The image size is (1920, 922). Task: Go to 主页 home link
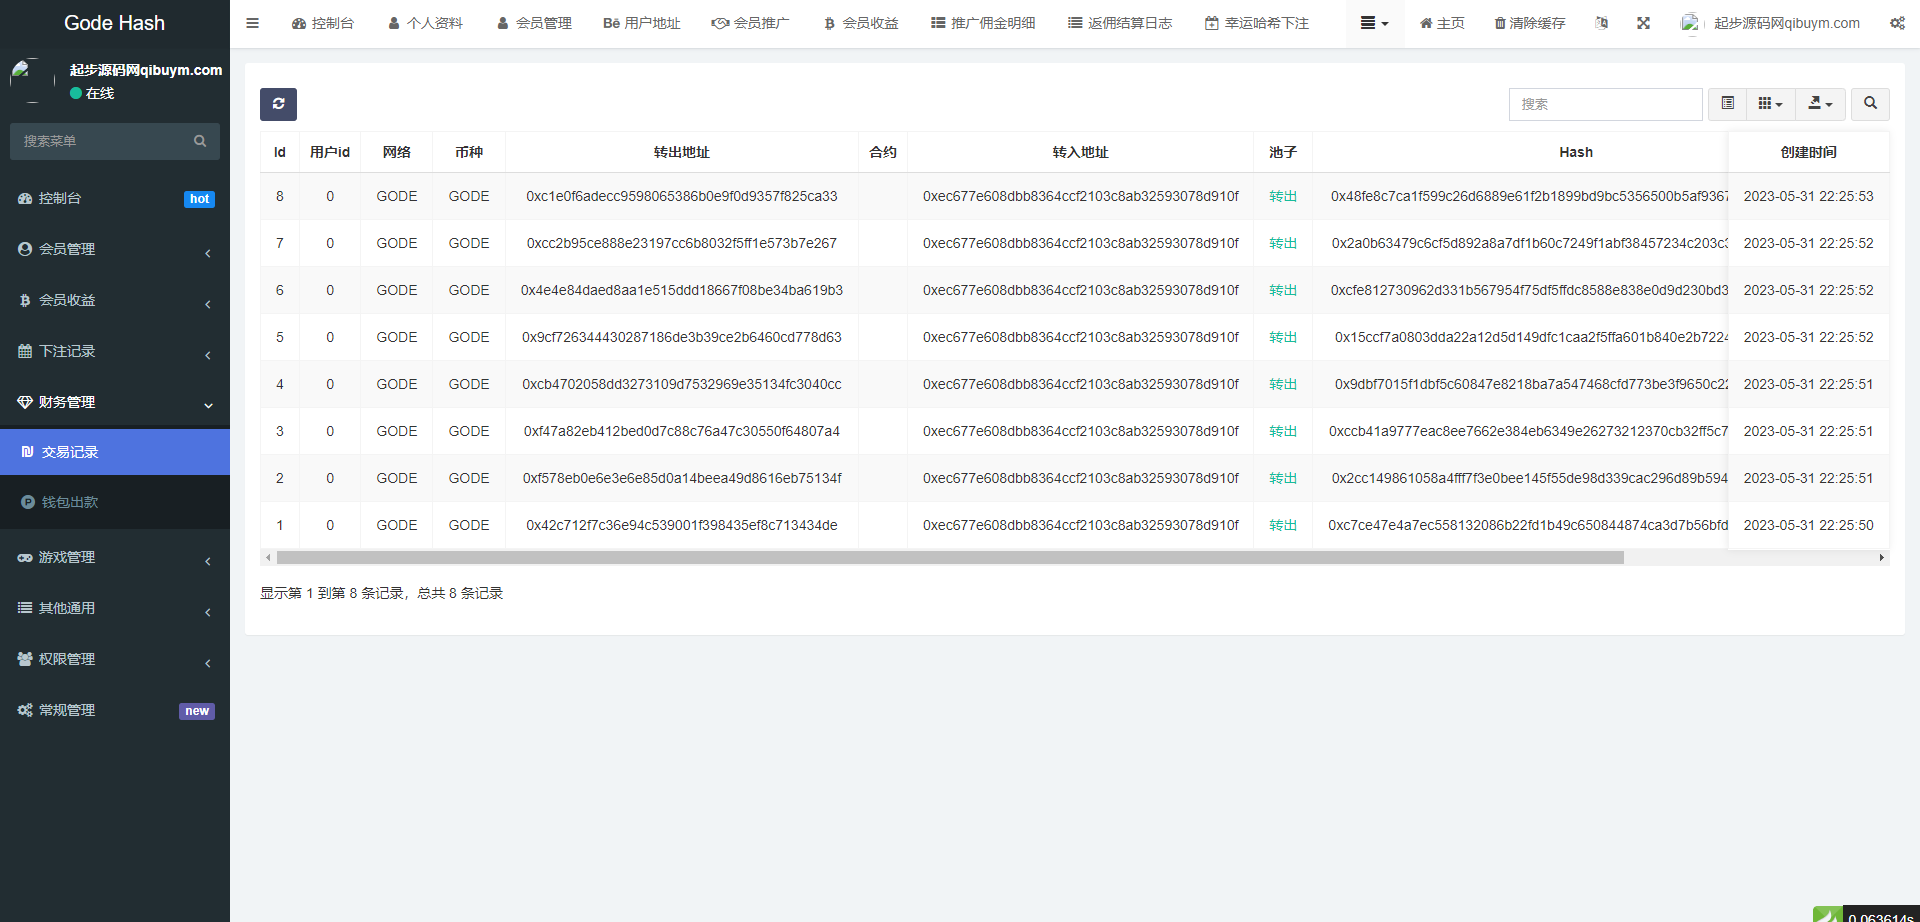[x=1441, y=23]
